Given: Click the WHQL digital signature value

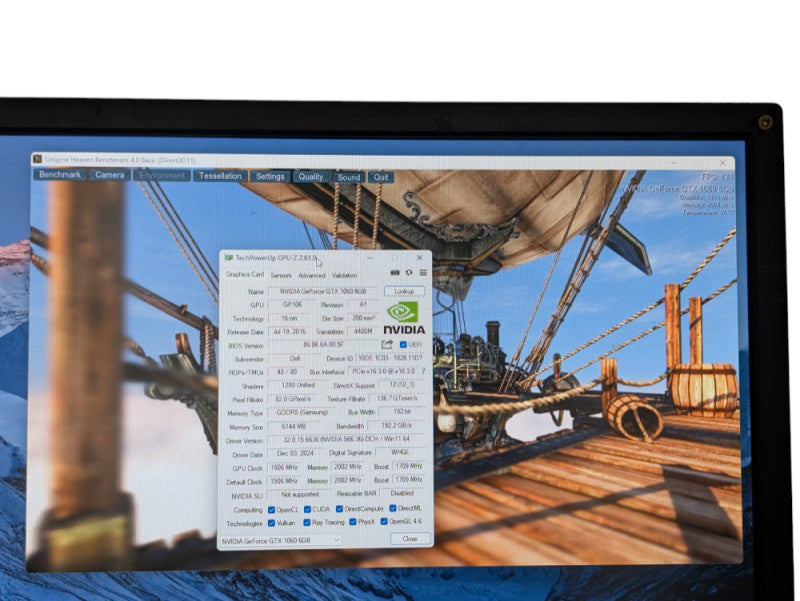Looking at the screenshot, I should 400,452.
